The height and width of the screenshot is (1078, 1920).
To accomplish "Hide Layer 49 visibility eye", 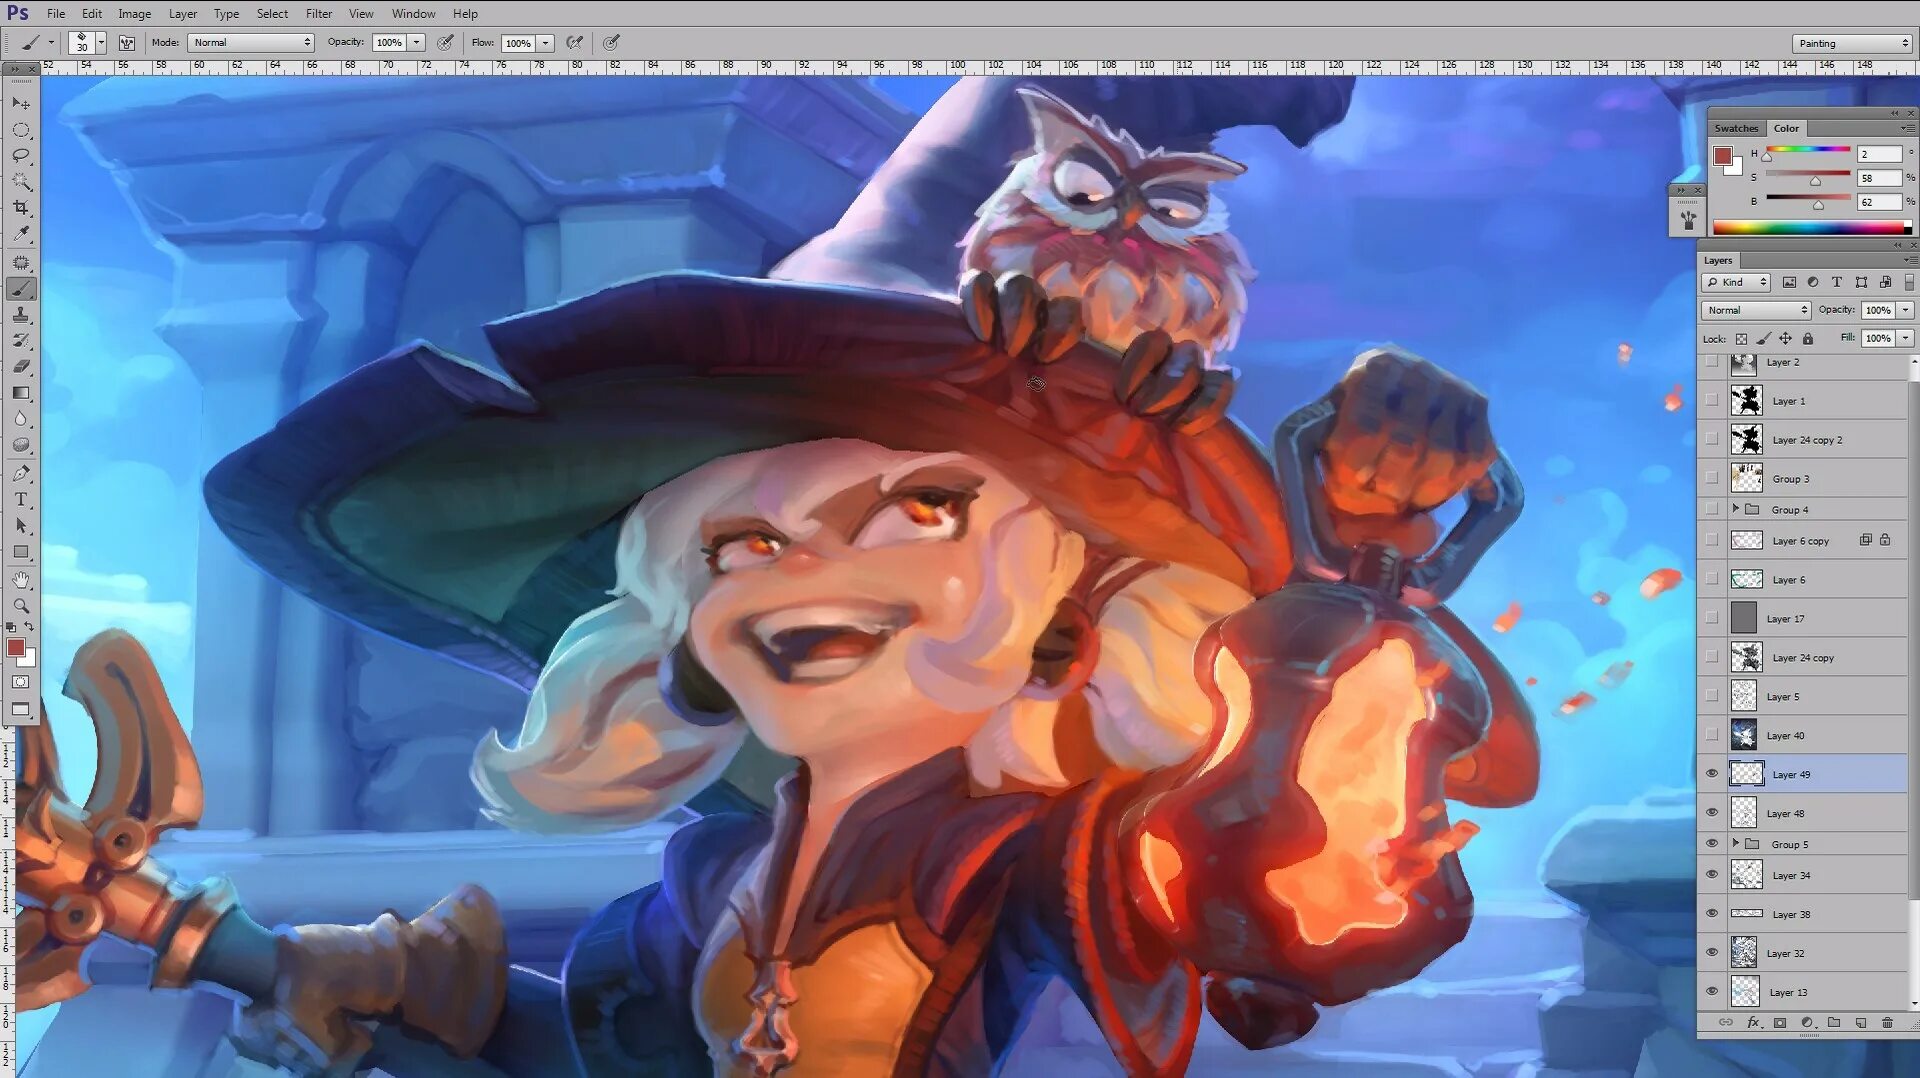I will pyautogui.click(x=1712, y=774).
